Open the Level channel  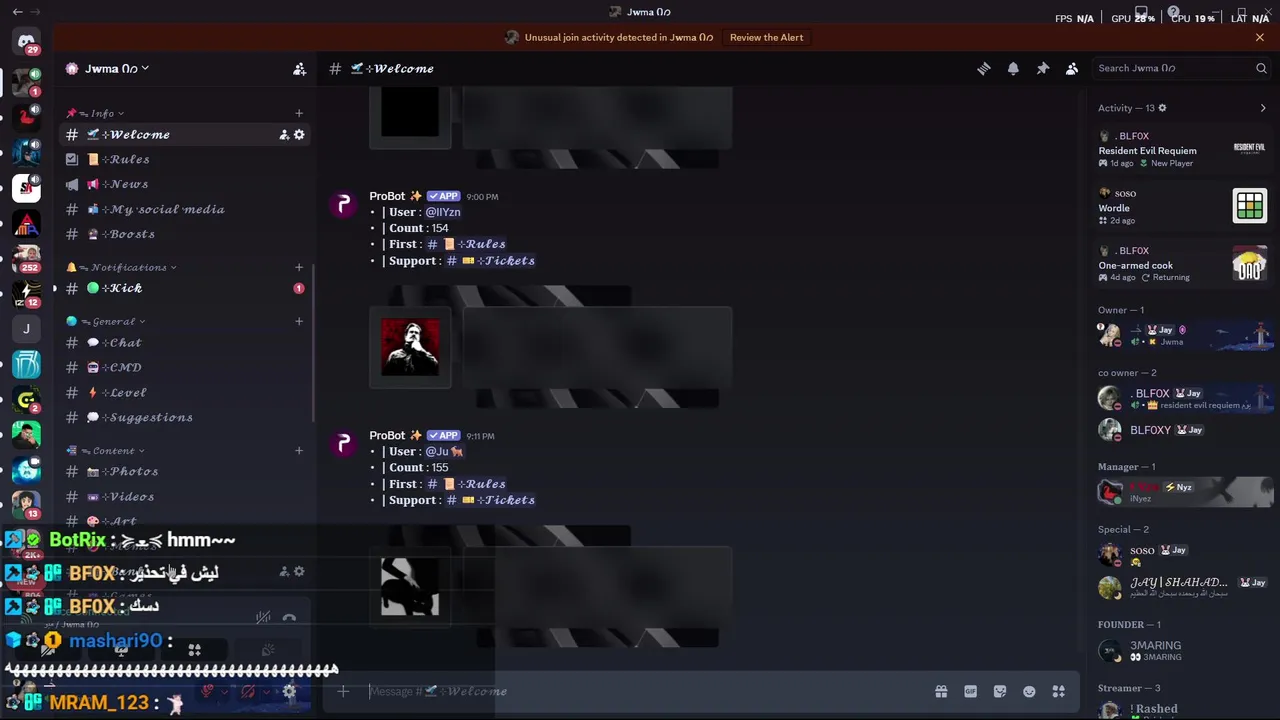(x=186, y=392)
